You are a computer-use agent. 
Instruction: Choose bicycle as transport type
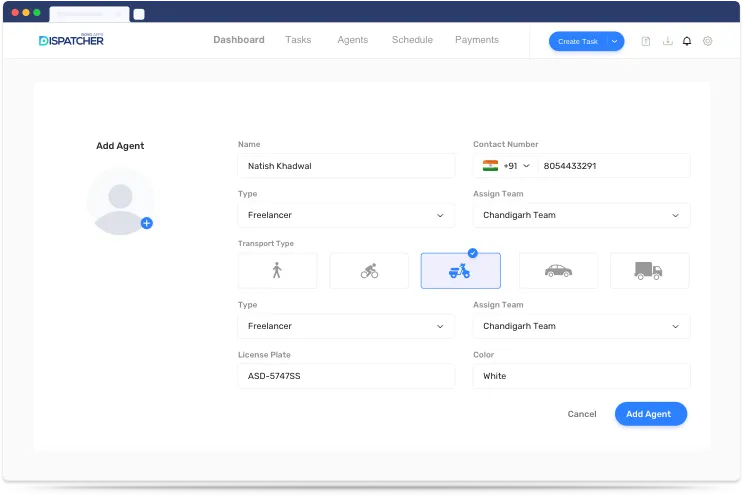coord(369,271)
